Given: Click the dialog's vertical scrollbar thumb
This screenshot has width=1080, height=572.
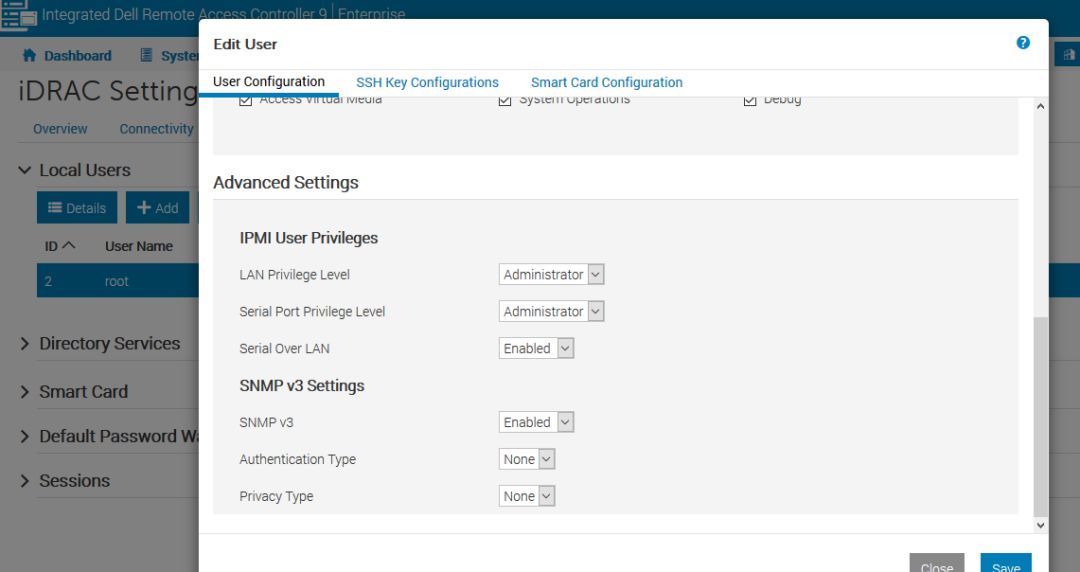Looking at the screenshot, I should 1040,415.
